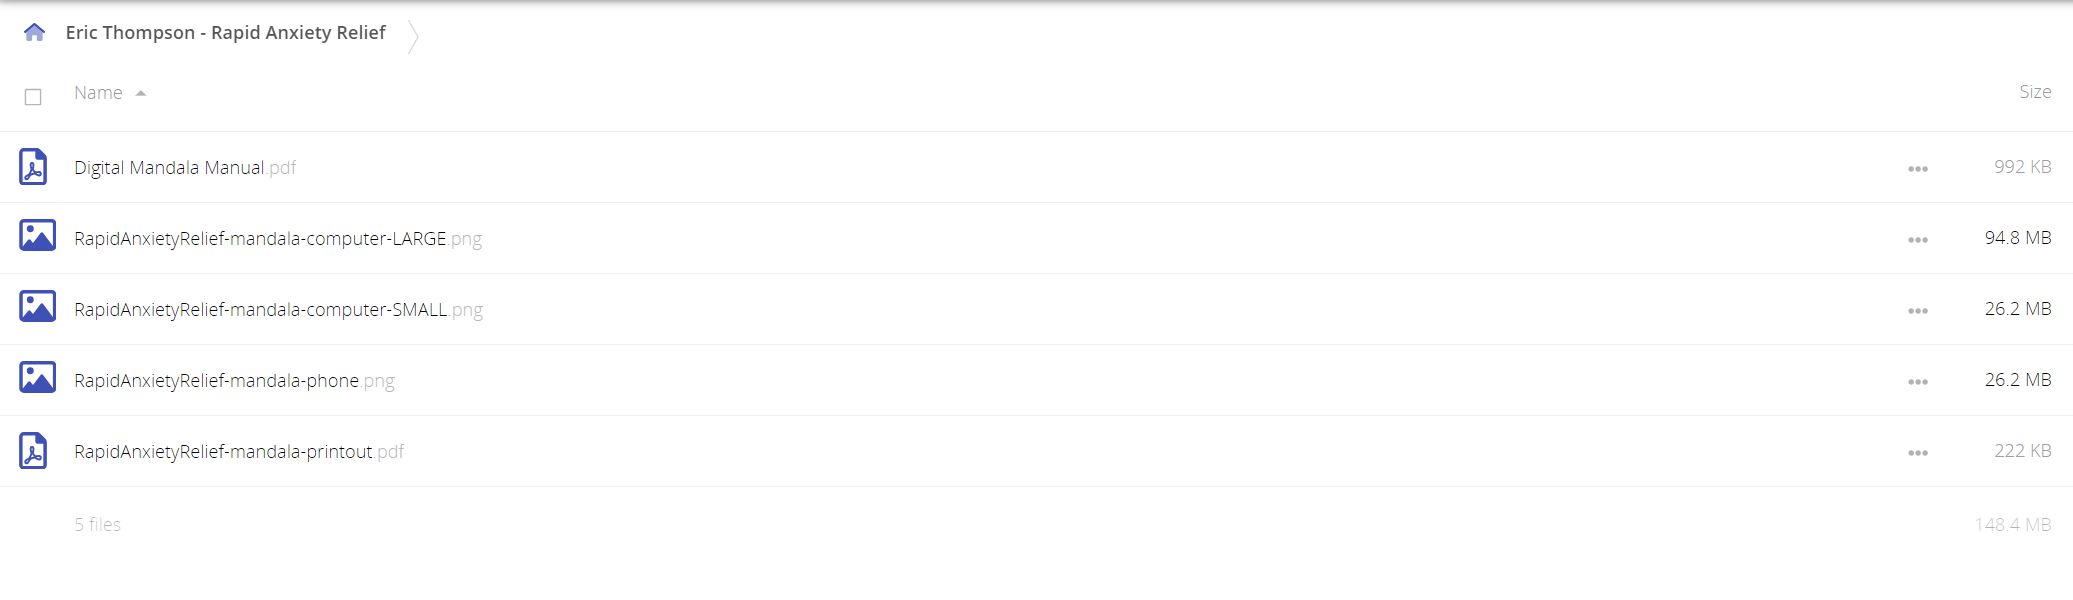The image size is (2073, 600).
Task: Sort files by Size column
Action: click(x=2034, y=92)
